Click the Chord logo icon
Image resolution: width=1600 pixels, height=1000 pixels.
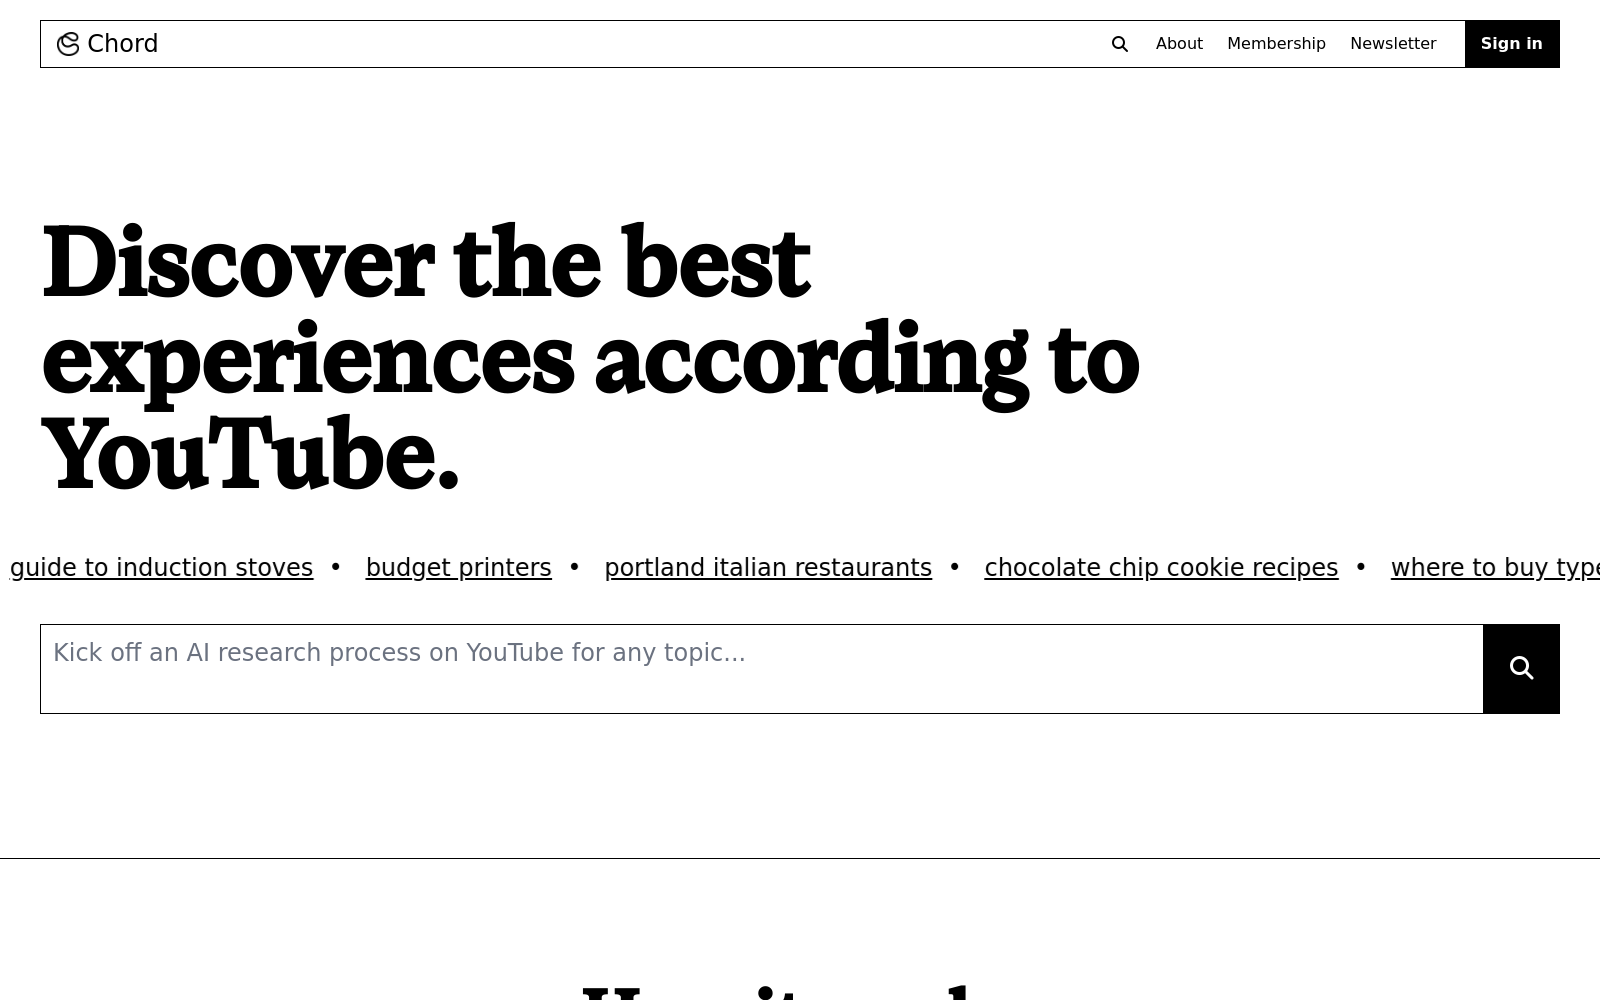(x=68, y=44)
